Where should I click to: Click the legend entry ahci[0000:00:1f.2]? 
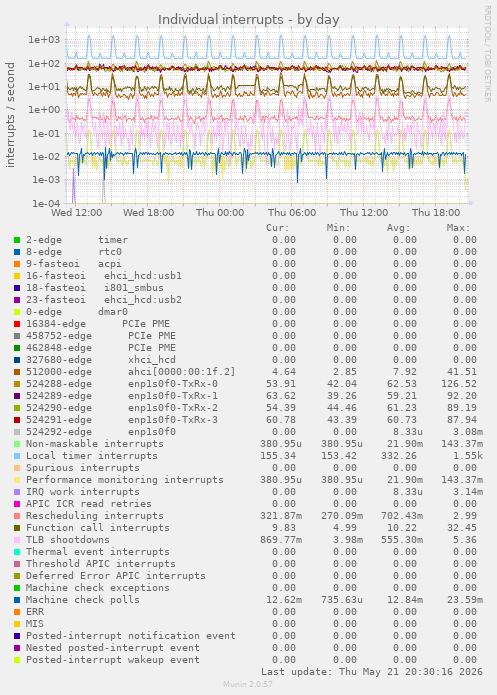point(182,372)
